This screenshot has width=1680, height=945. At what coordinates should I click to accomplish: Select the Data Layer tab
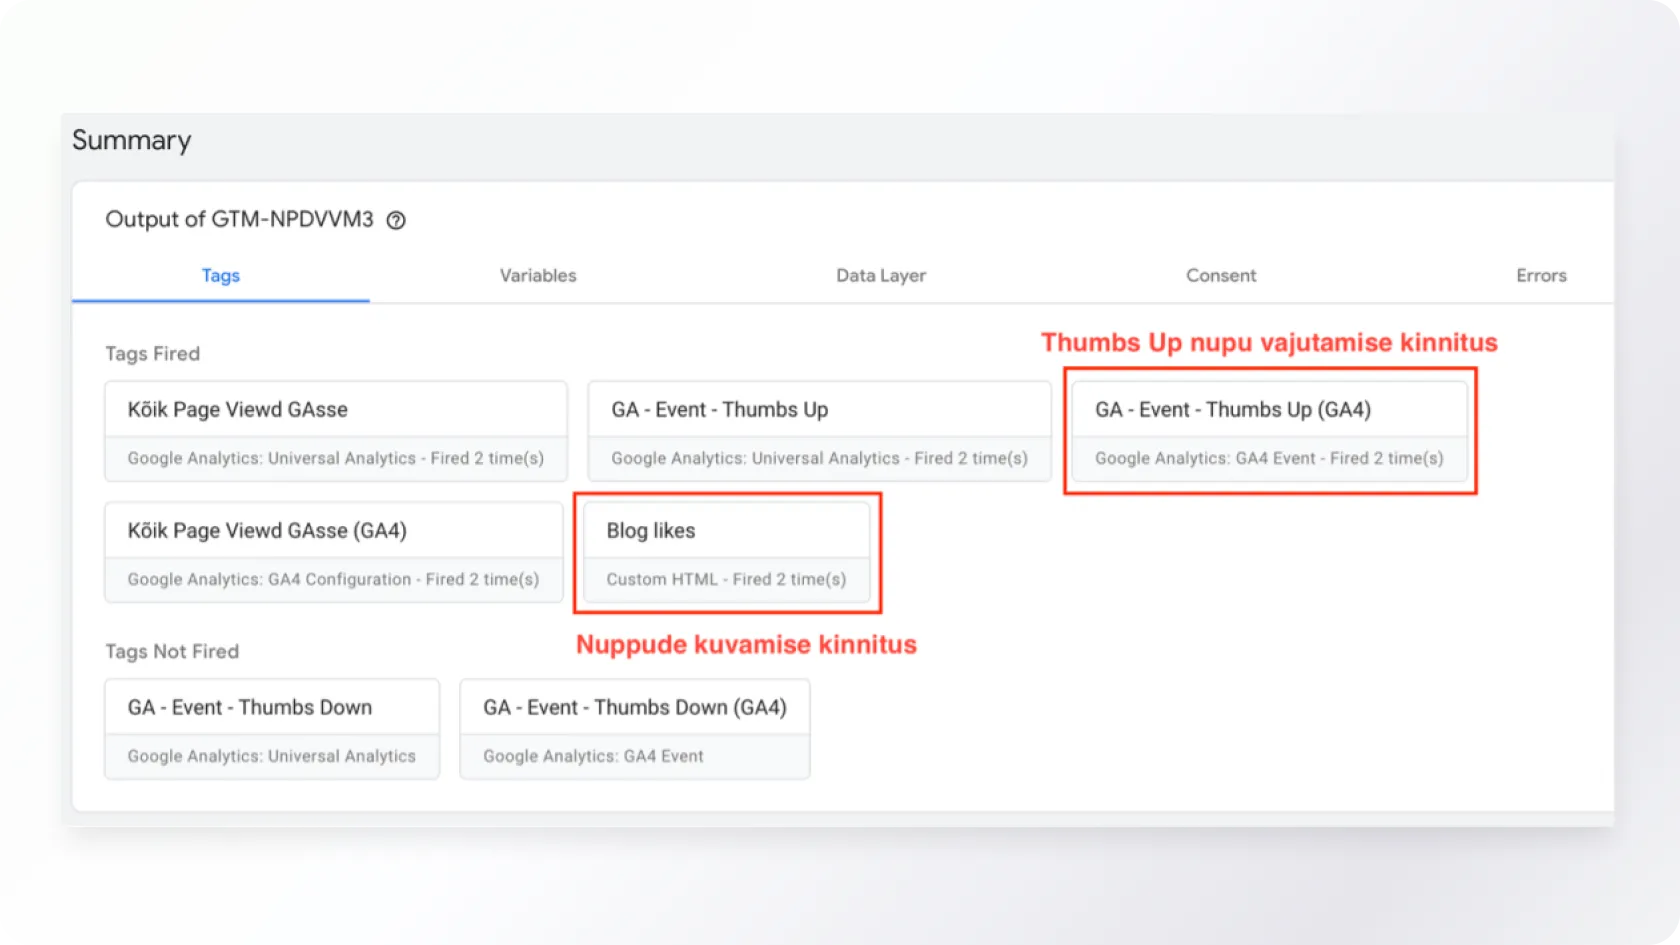click(881, 276)
